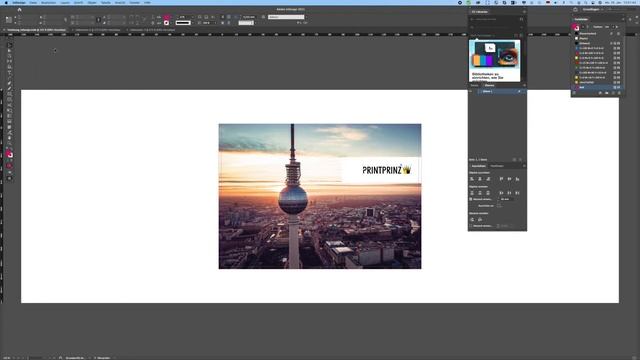Viewport: 640px width, 360px height.
Task: Delete swatch with Farbfelder trash icon
Action: pyautogui.click(x=619, y=93)
